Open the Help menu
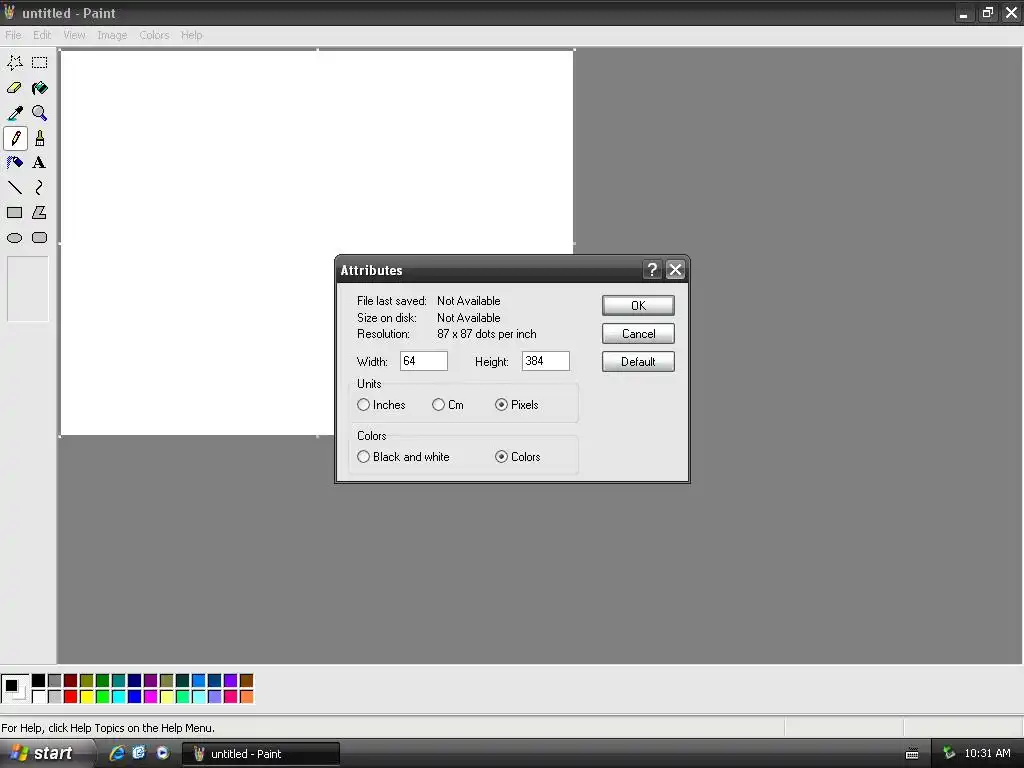The height and width of the screenshot is (768, 1024). coord(191,35)
